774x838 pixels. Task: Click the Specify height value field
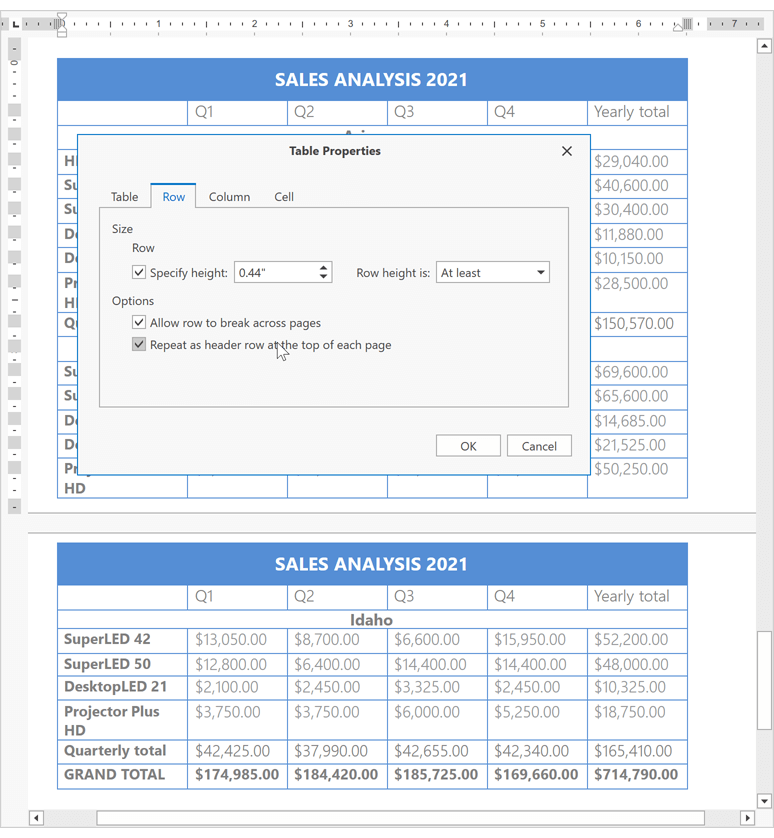(276, 273)
